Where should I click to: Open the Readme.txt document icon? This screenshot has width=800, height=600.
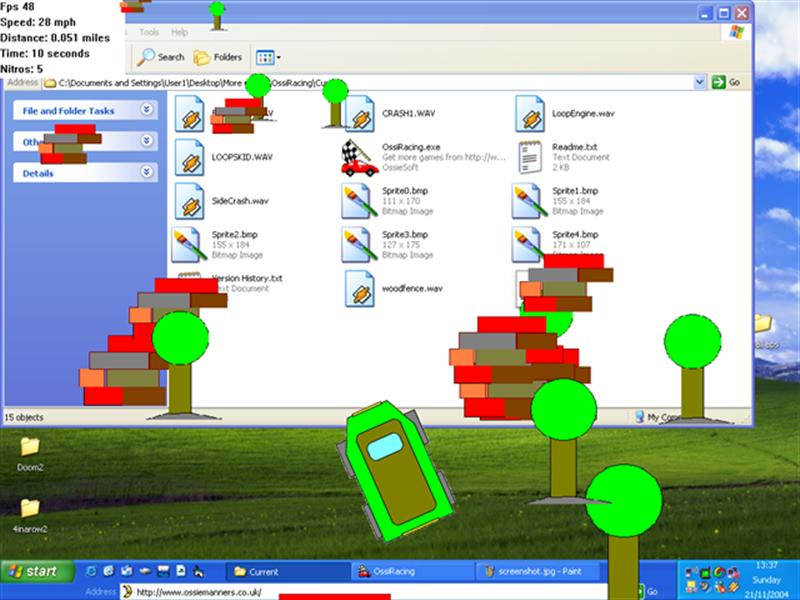(530, 157)
